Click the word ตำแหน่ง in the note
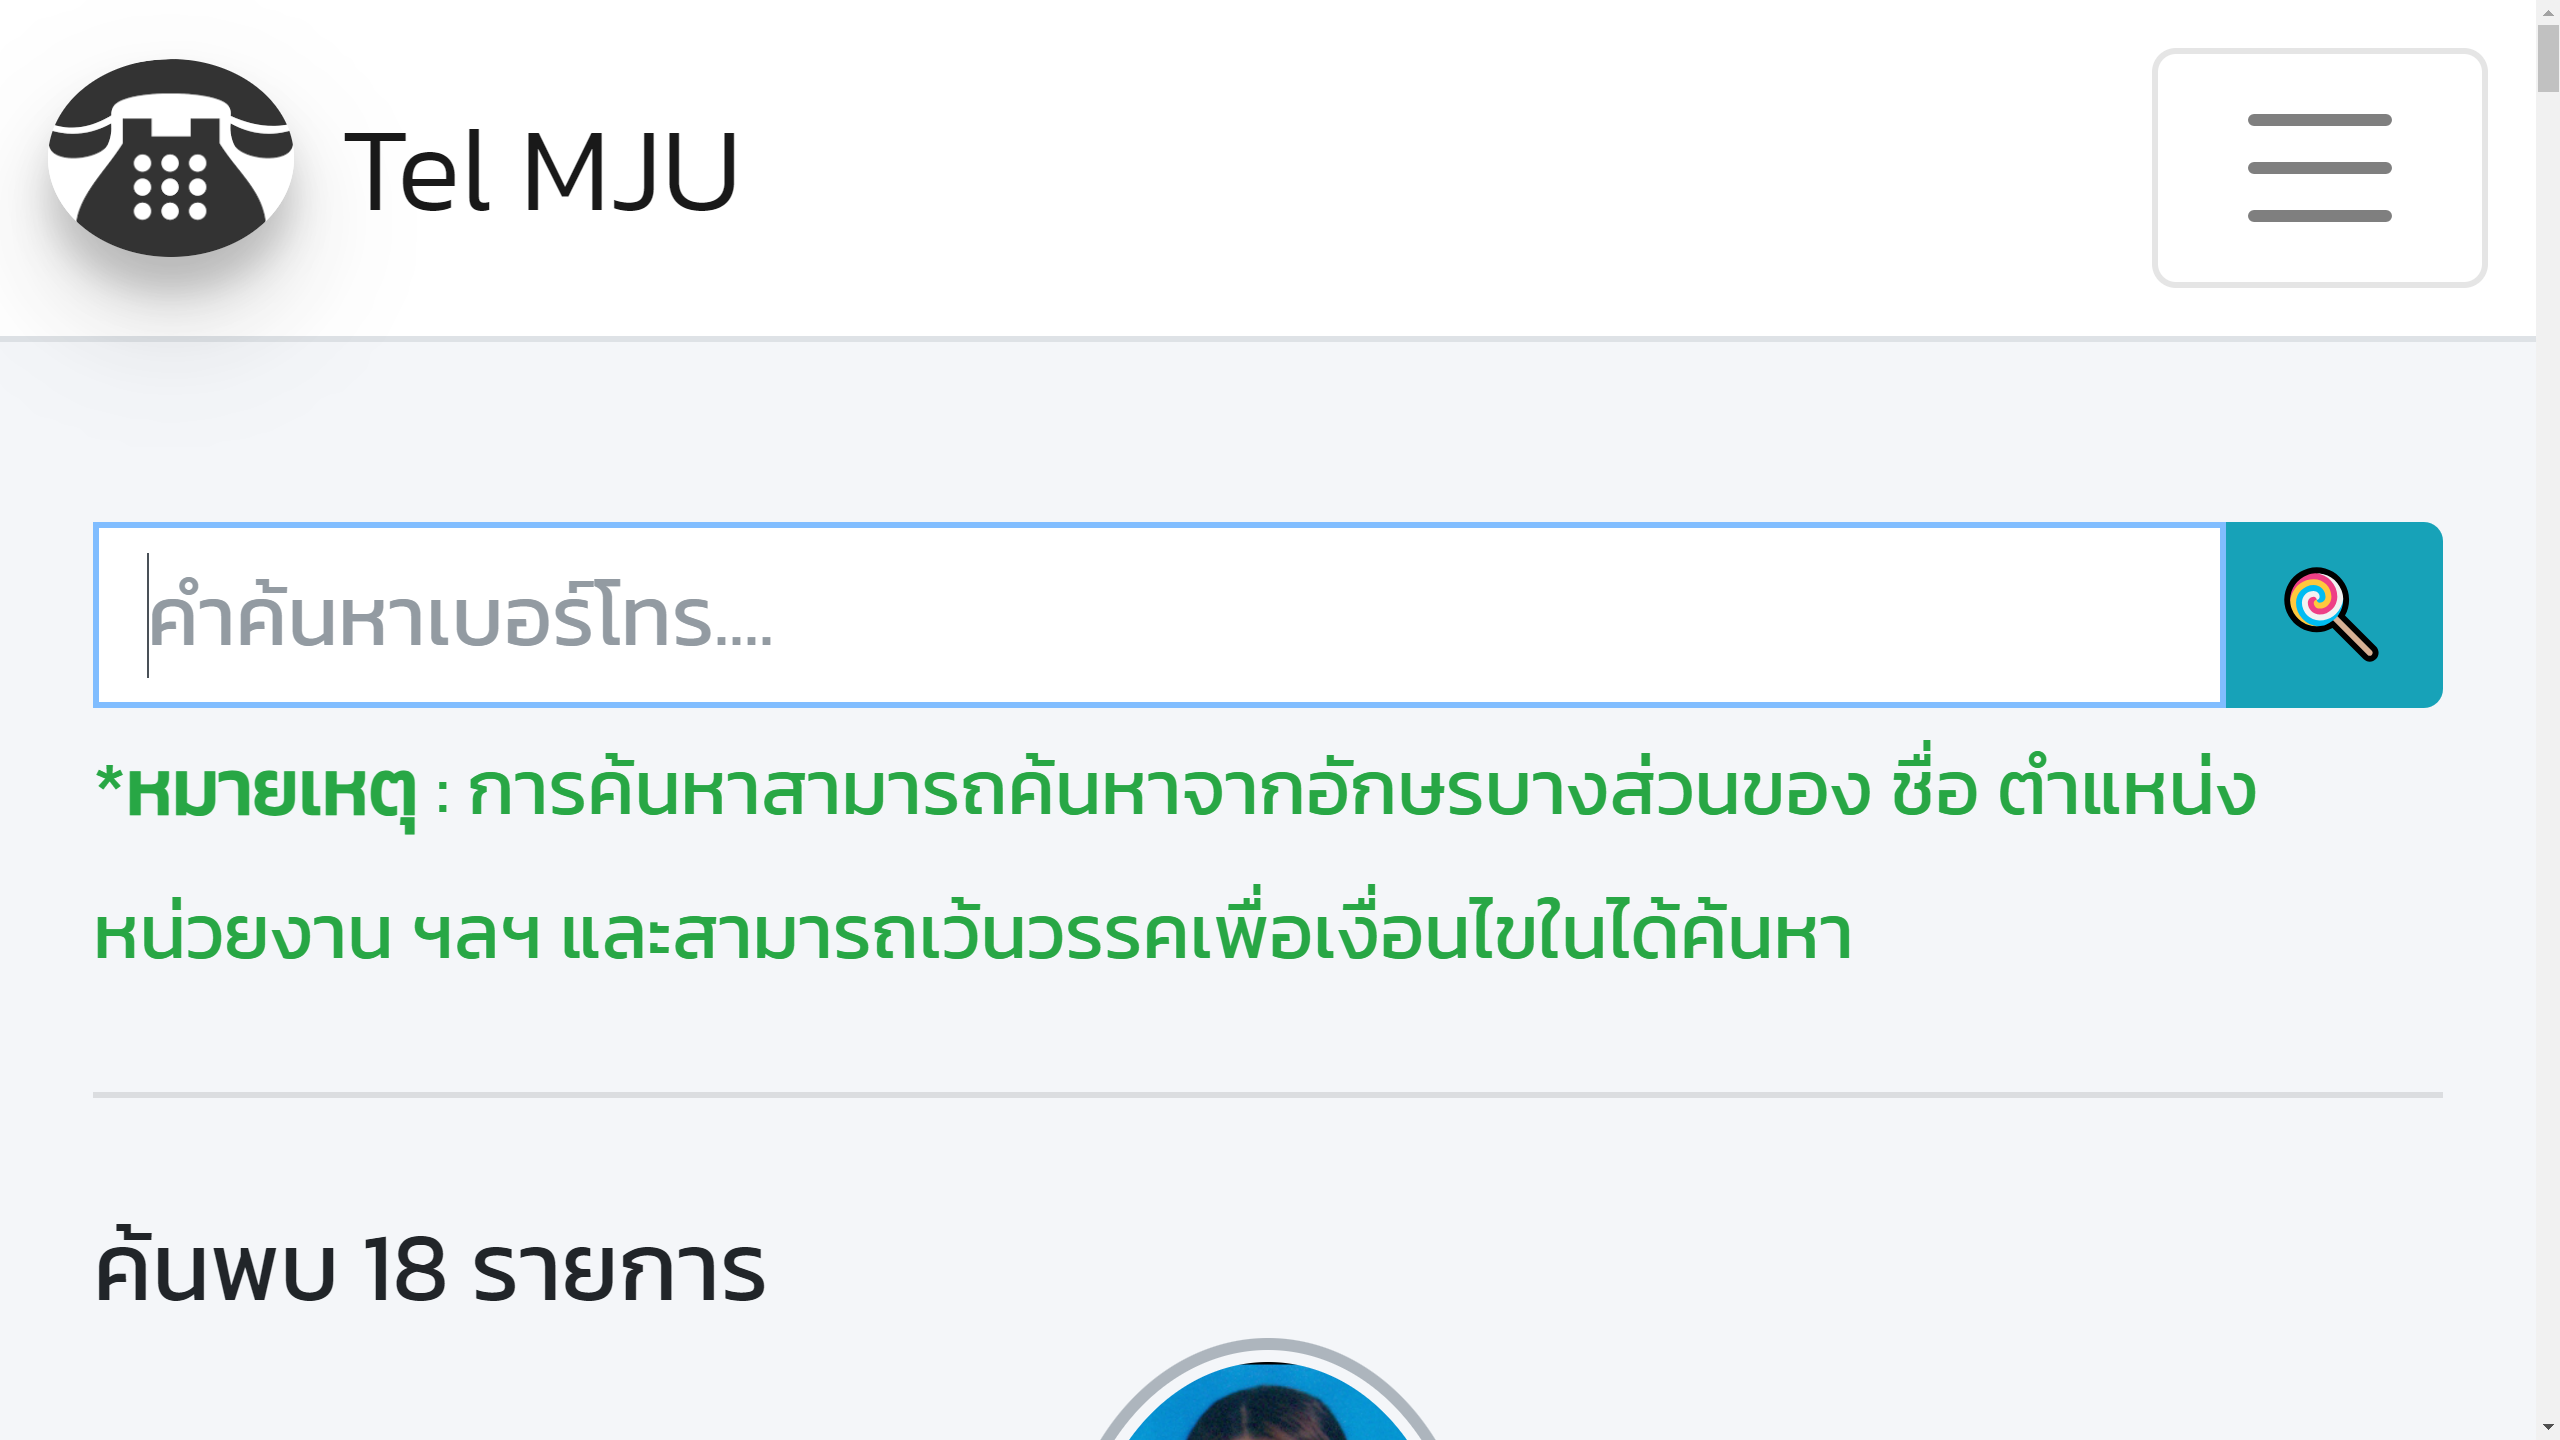The height and width of the screenshot is (1440, 2560). (2127, 792)
